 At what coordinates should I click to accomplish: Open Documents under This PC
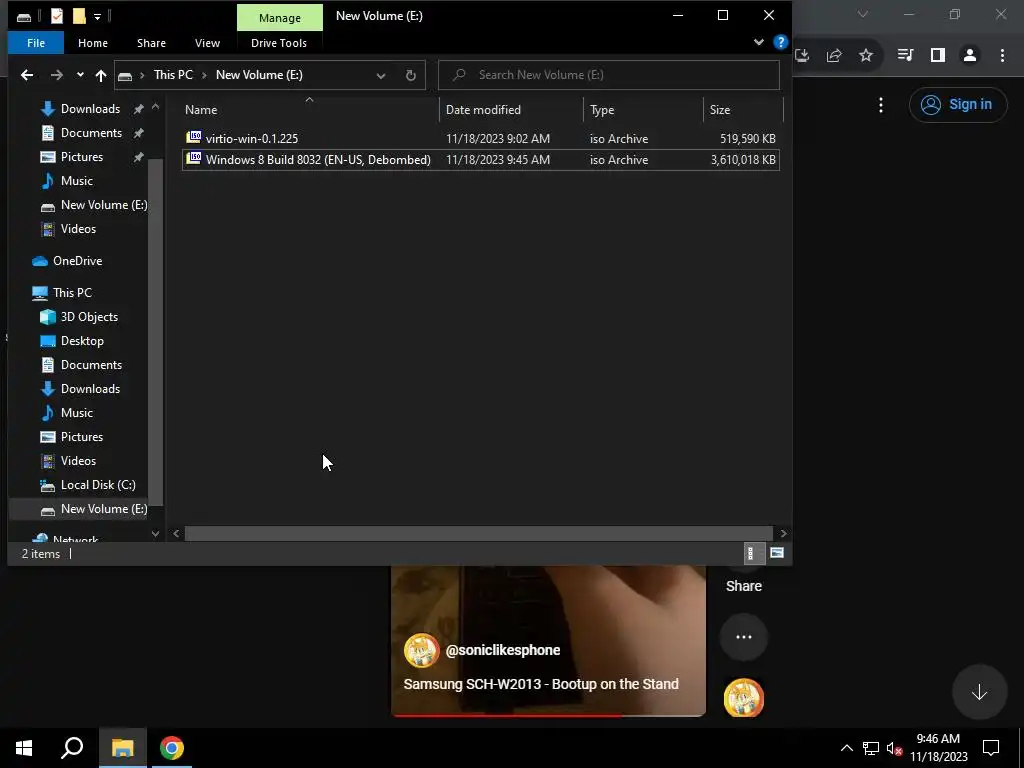[x=91, y=365]
